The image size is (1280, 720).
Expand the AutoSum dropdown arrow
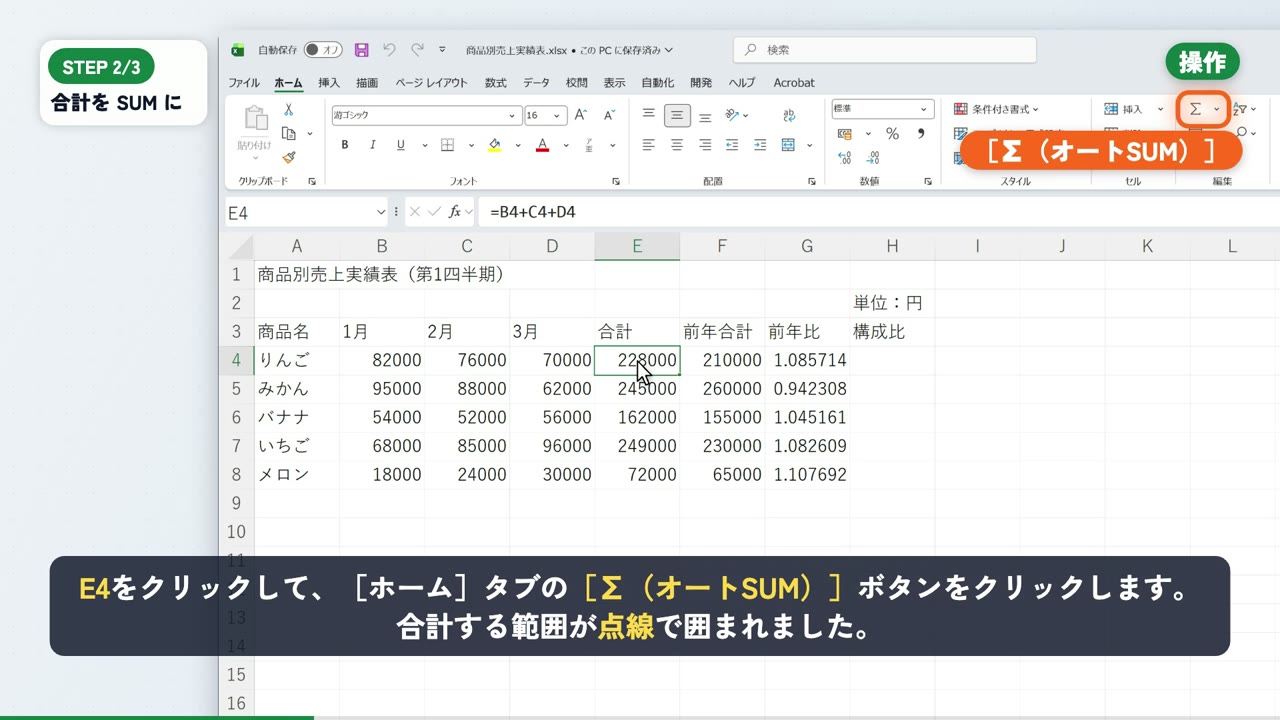click(x=1217, y=109)
